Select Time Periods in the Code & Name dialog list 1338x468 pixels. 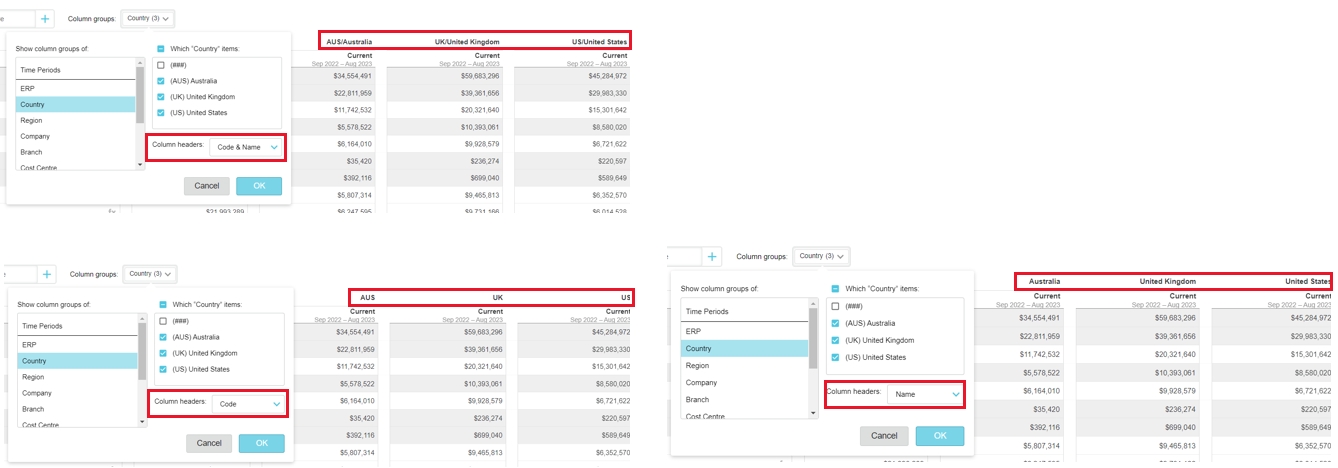[x=76, y=71]
